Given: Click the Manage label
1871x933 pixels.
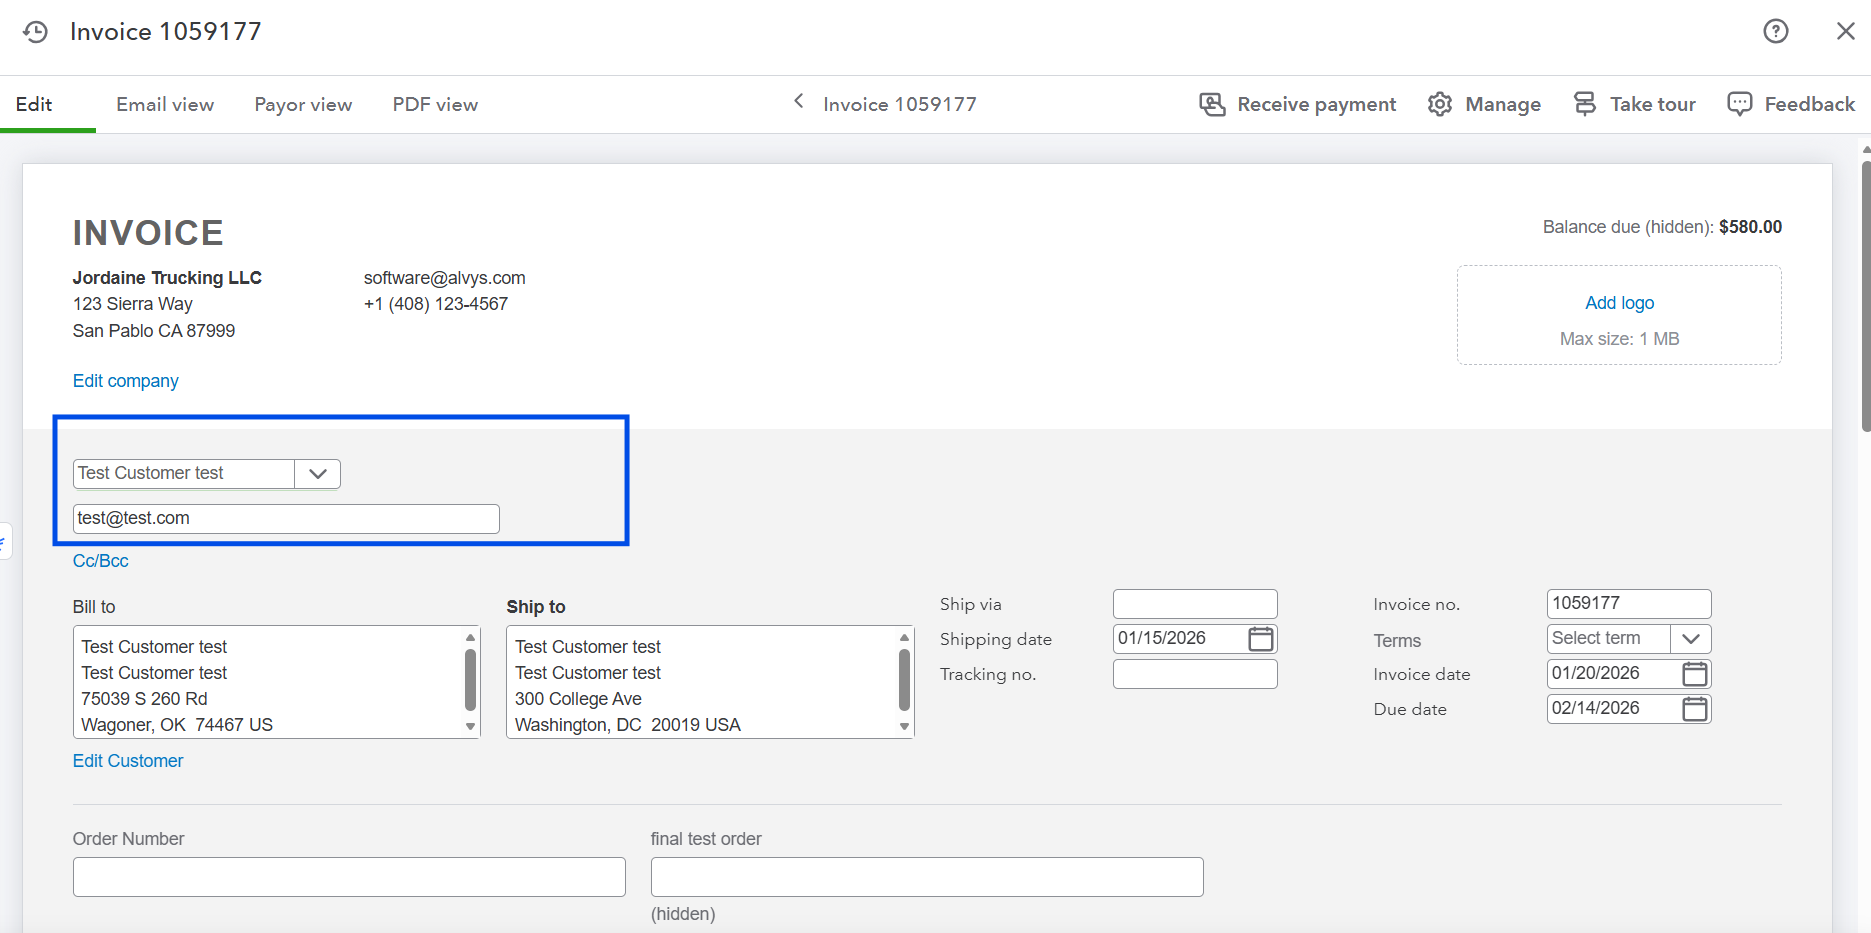Looking at the screenshot, I should tap(1503, 104).
